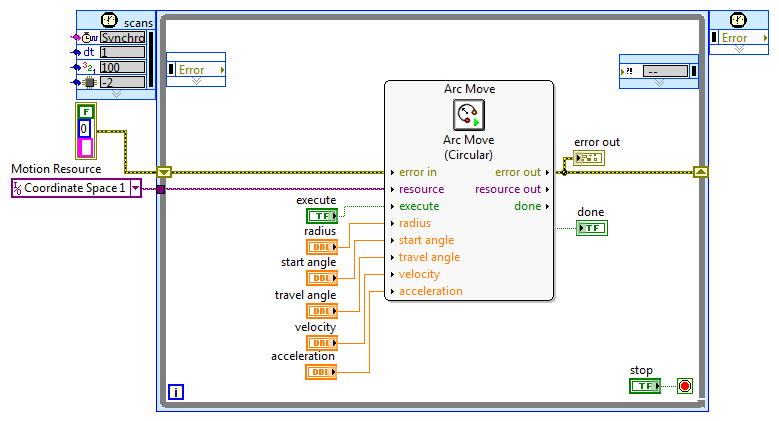This screenshot has width=779, height=421.
Task: Click the pink string in error cluster constant
Action: (x=85, y=147)
